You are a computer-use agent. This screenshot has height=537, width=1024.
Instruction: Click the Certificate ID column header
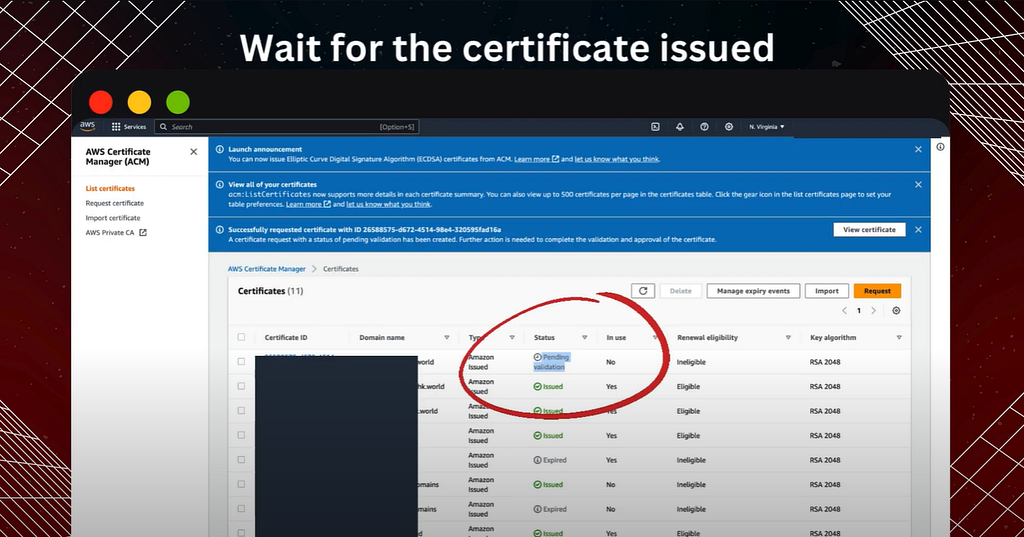tap(286, 338)
